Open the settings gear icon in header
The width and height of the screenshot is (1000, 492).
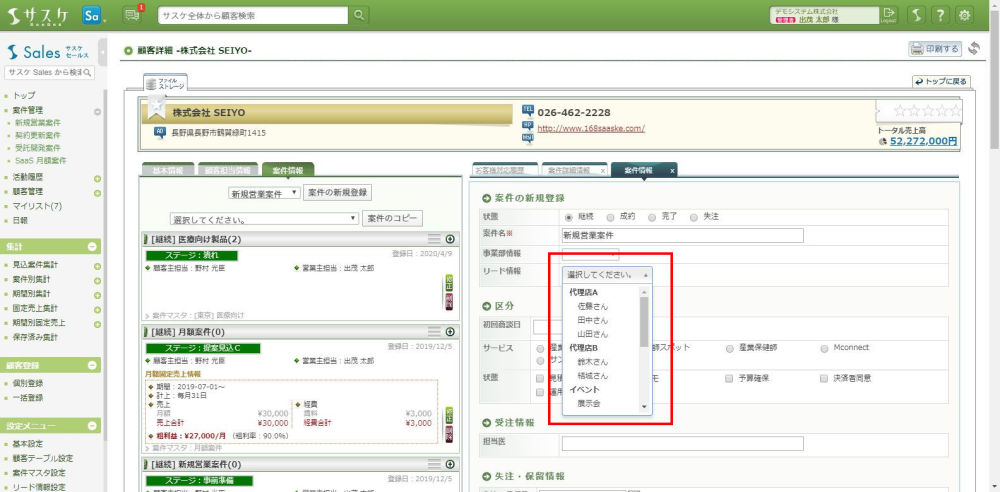(965, 15)
